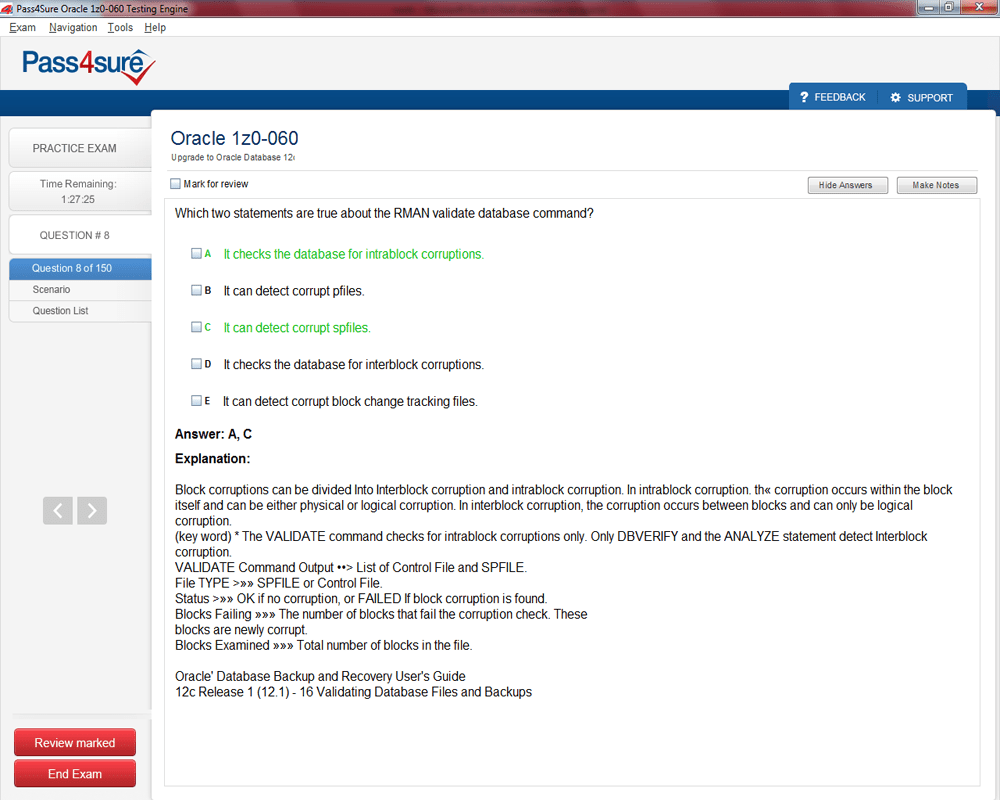This screenshot has width=1000, height=800.
Task: Click the question mark icon on FEEDBACK
Action: click(x=803, y=96)
